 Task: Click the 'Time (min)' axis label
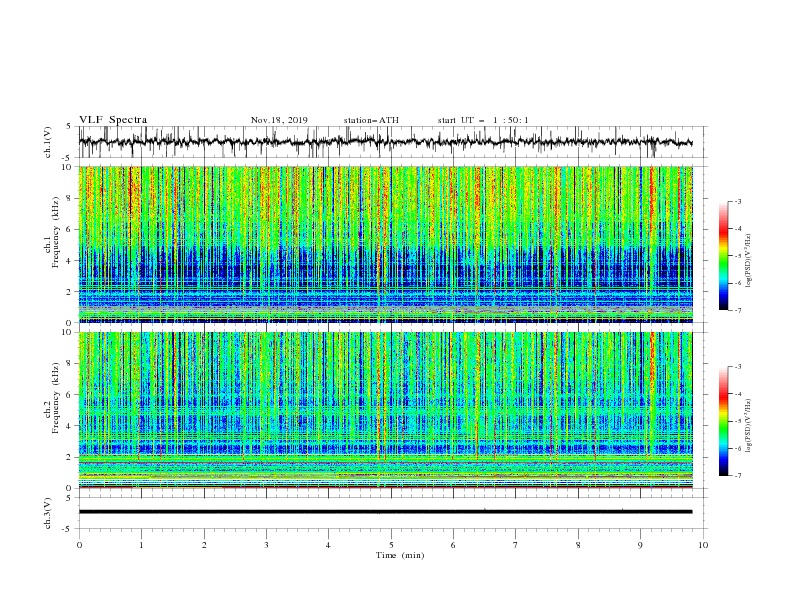[400, 555]
